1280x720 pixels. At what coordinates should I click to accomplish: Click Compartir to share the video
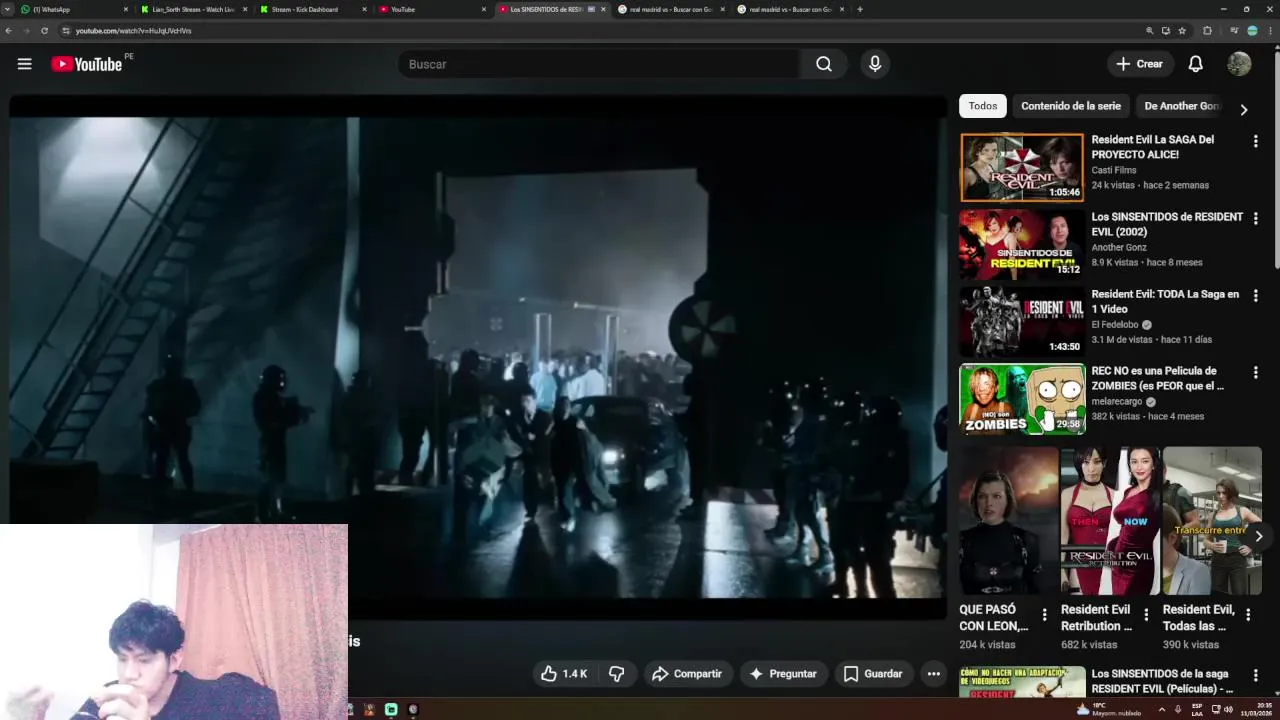coord(687,674)
